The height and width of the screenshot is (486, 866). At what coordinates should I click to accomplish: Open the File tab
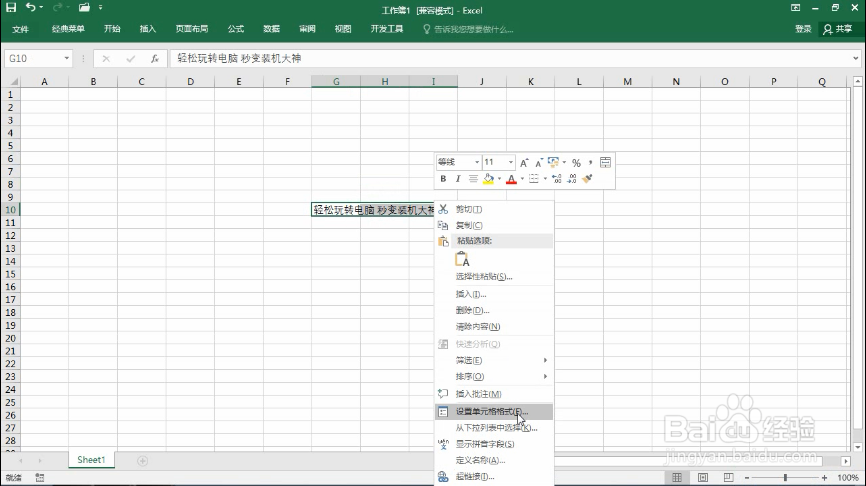tap(20, 29)
